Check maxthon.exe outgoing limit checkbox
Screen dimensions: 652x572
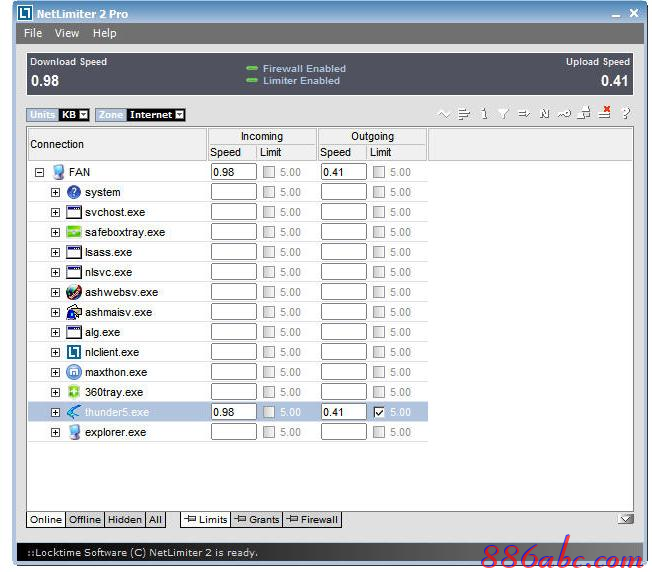click(x=379, y=372)
